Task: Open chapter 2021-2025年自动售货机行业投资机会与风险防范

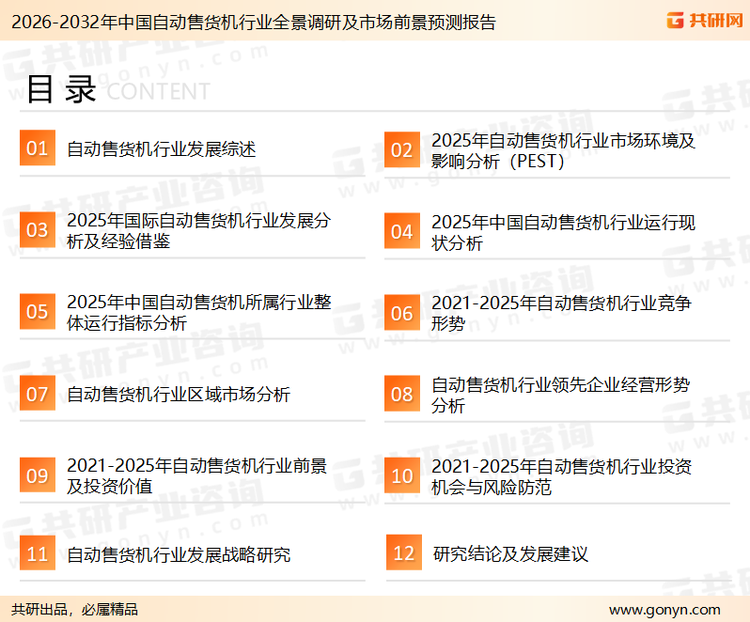Action: click(561, 477)
